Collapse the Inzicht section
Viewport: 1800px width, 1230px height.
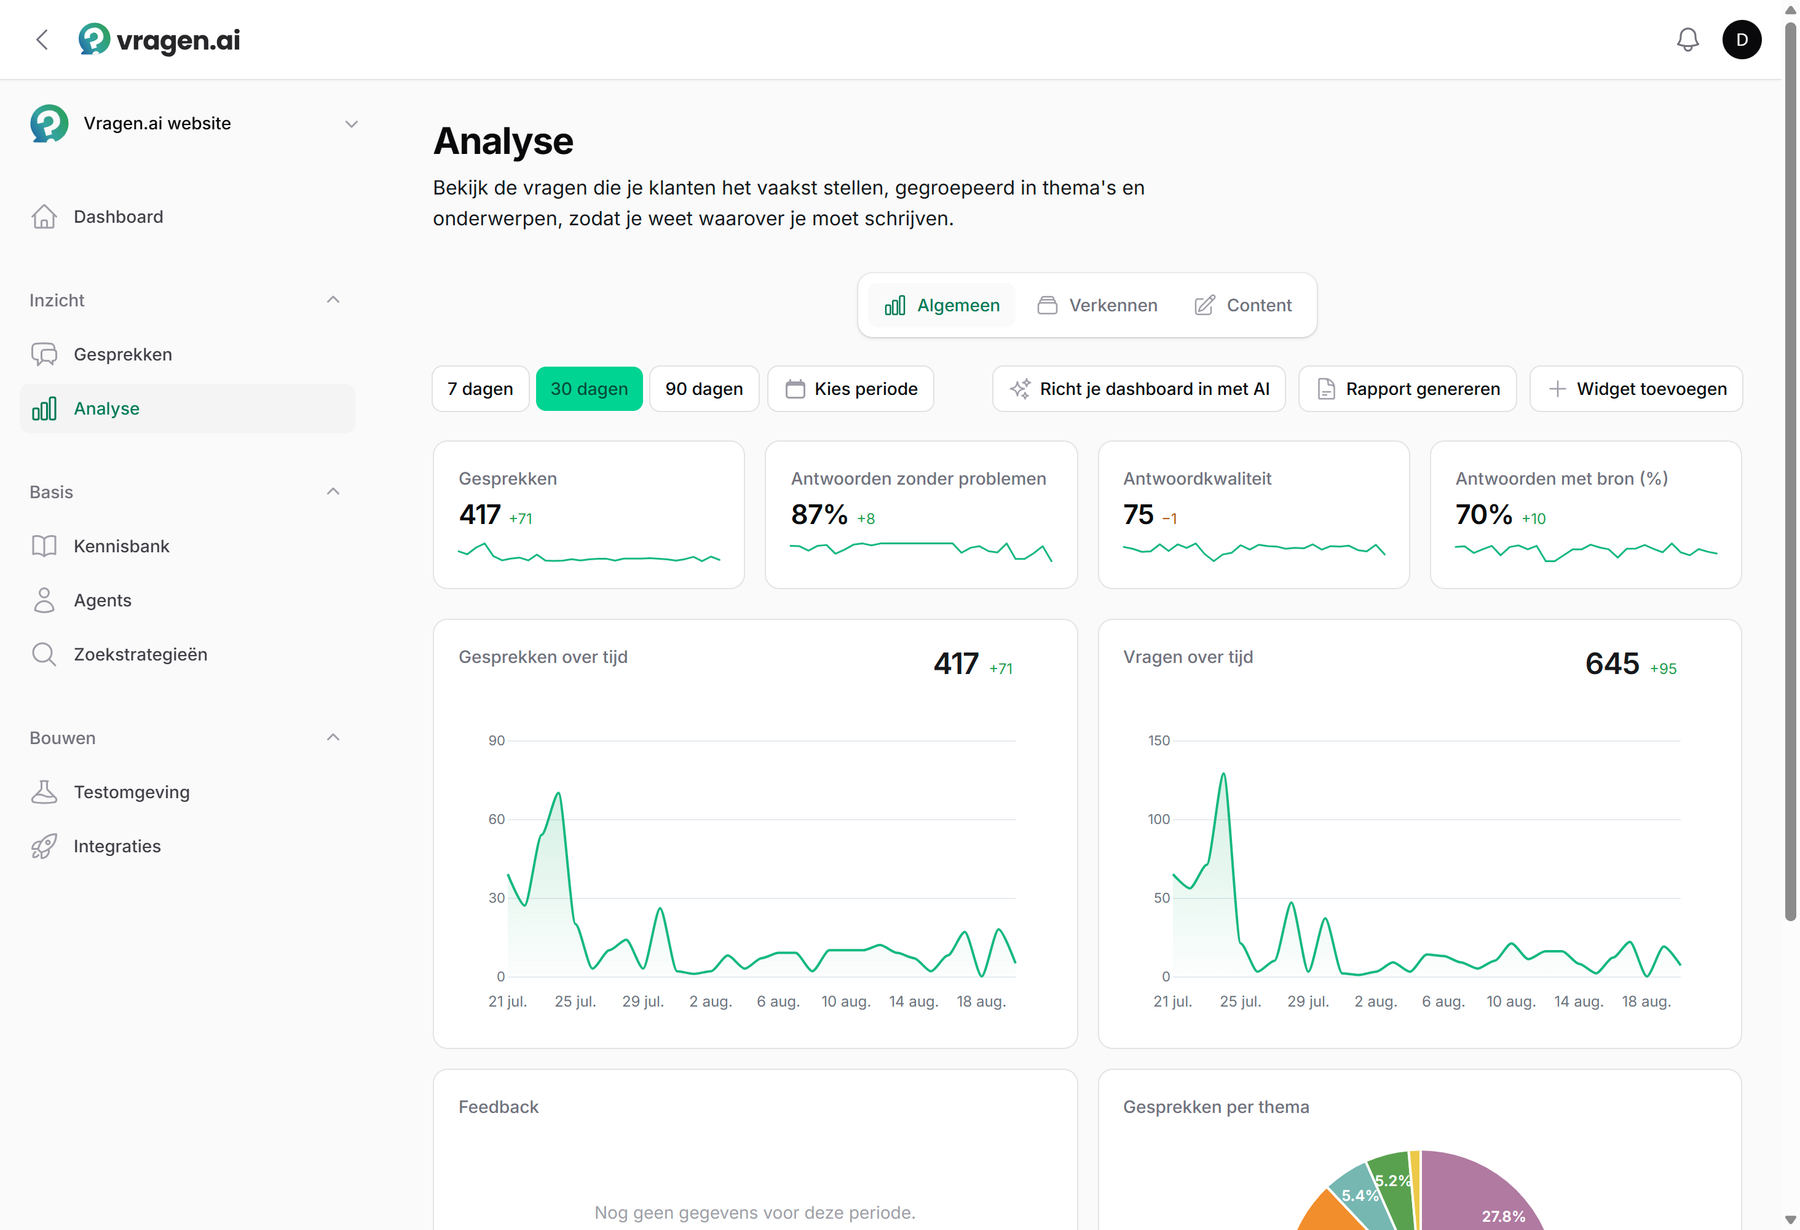point(333,300)
